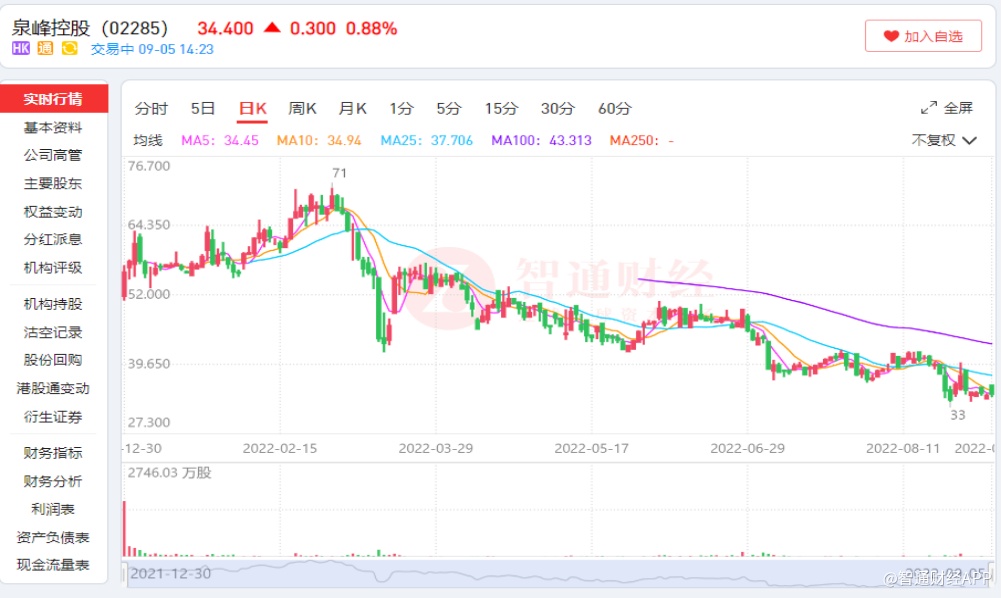The height and width of the screenshot is (598, 1002).
Task: Select the 日K chart tab
Action: click(x=252, y=109)
